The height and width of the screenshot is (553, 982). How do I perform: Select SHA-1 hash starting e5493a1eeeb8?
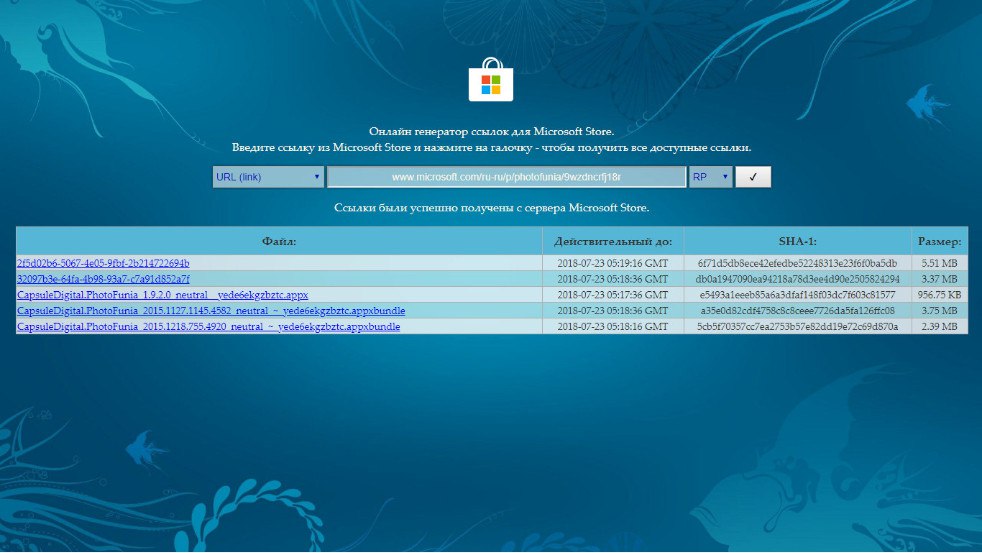tap(797, 294)
